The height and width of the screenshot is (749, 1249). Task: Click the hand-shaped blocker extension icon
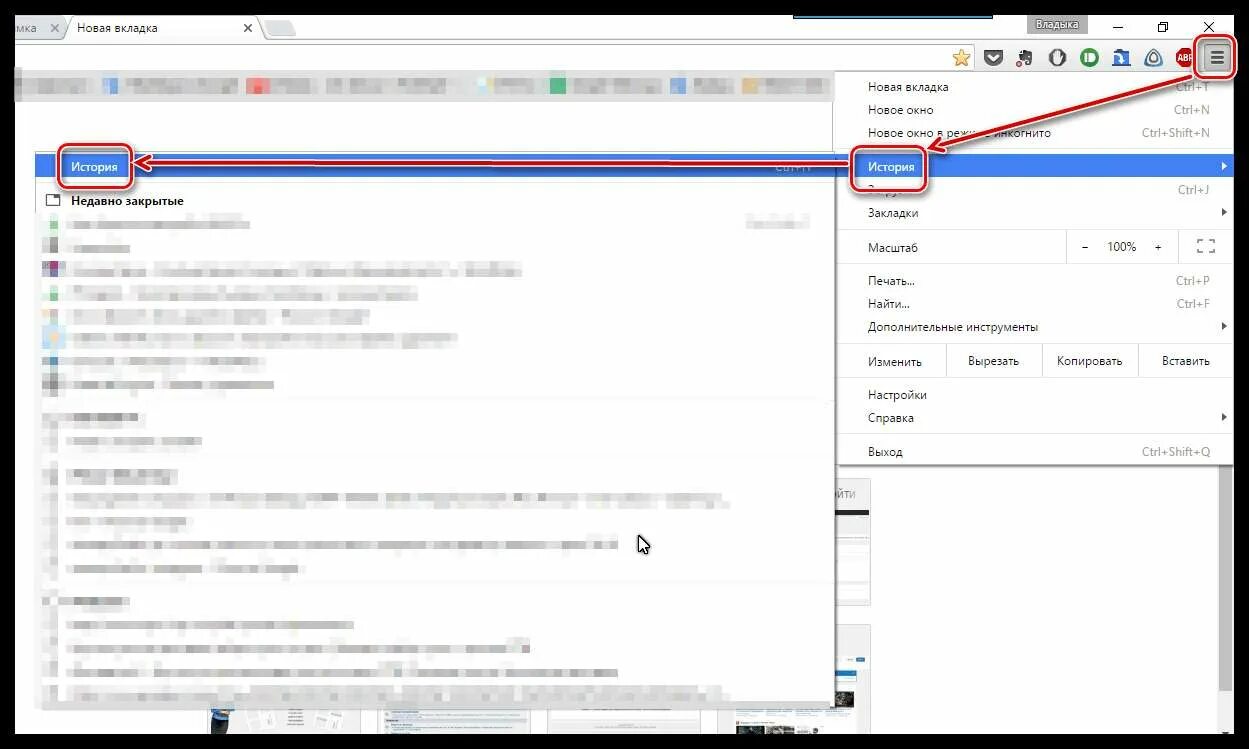(x=1057, y=58)
